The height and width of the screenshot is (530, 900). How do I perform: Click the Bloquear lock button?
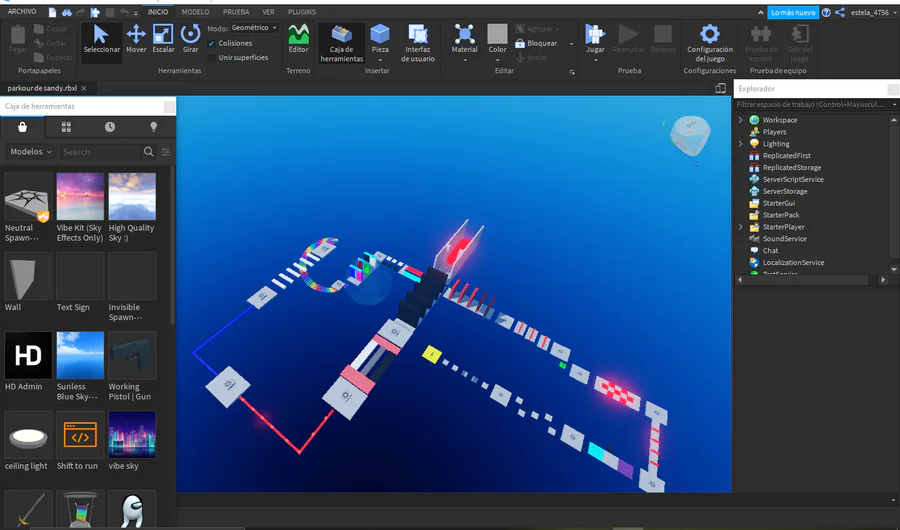(536, 43)
